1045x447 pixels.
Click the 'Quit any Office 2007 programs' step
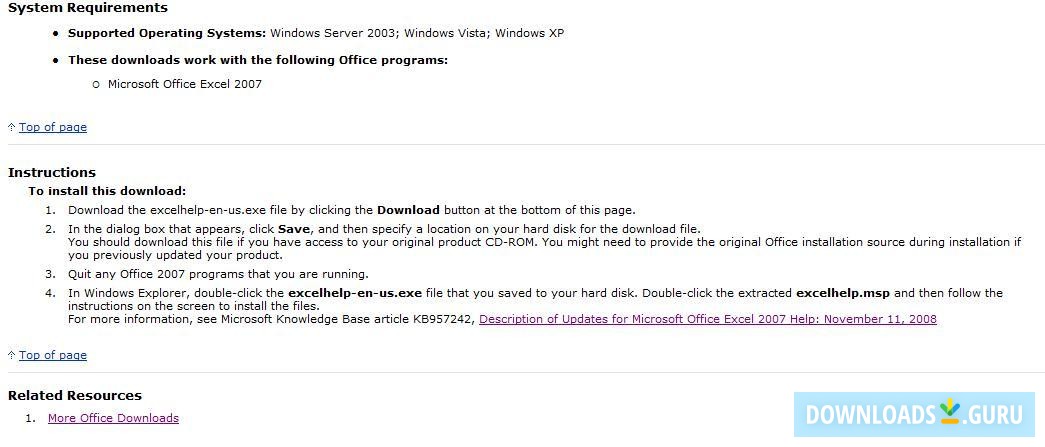pos(218,274)
